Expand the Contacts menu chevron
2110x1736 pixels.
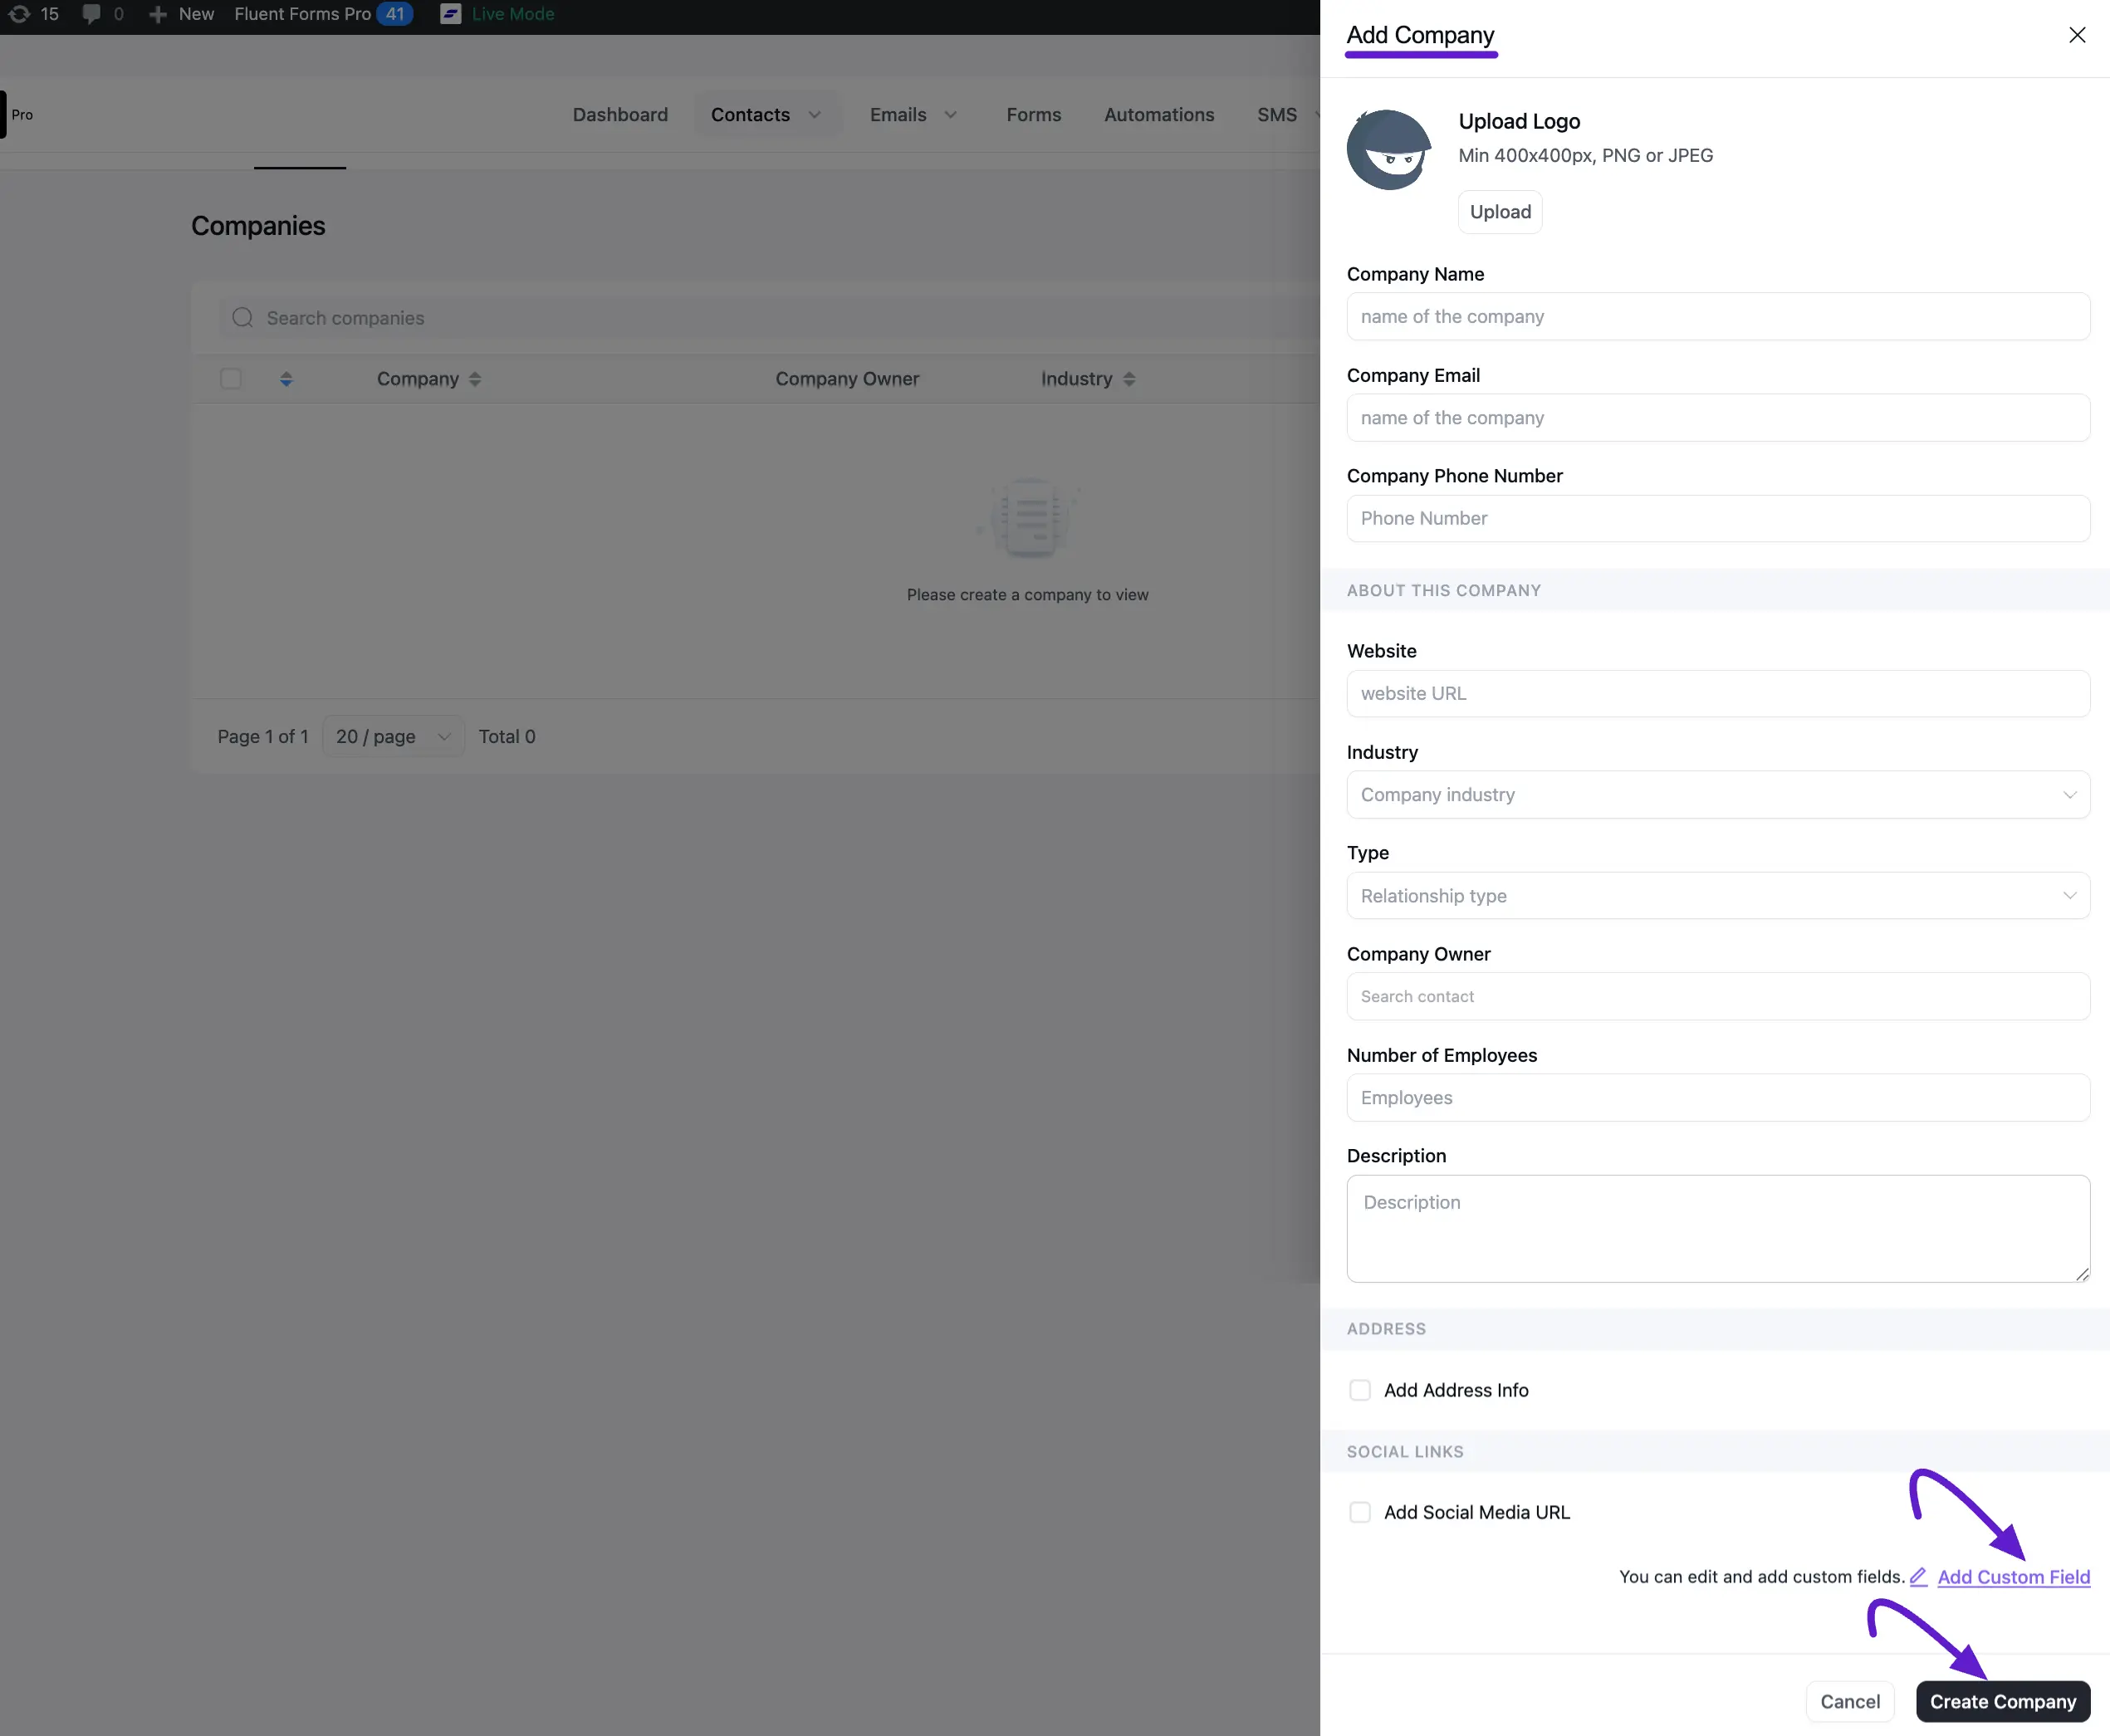tap(815, 115)
